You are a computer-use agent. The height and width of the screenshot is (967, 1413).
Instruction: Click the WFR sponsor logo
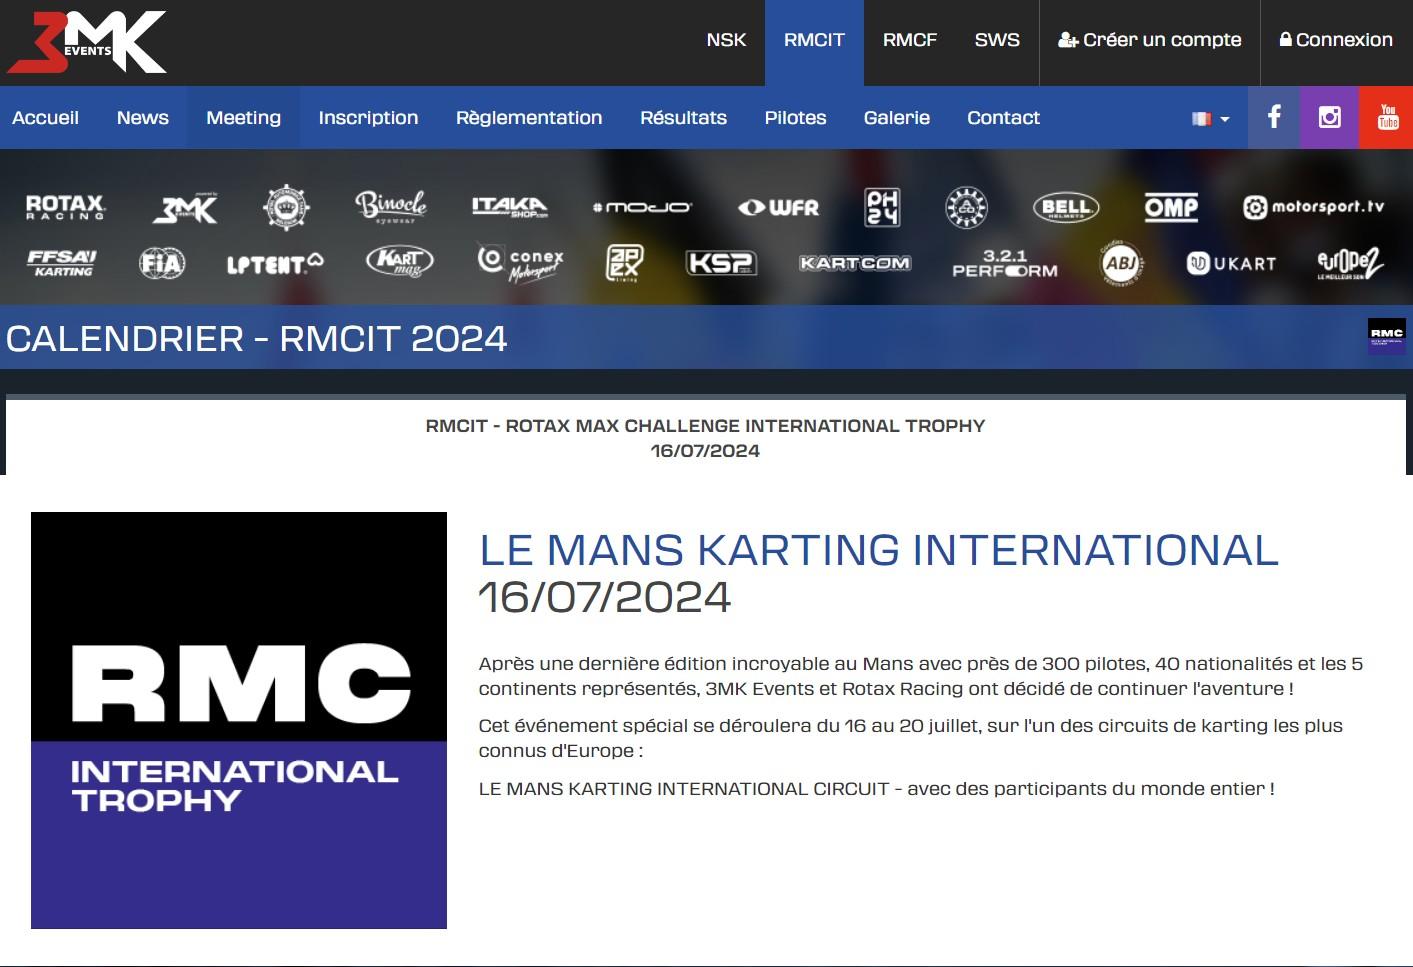pos(778,207)
